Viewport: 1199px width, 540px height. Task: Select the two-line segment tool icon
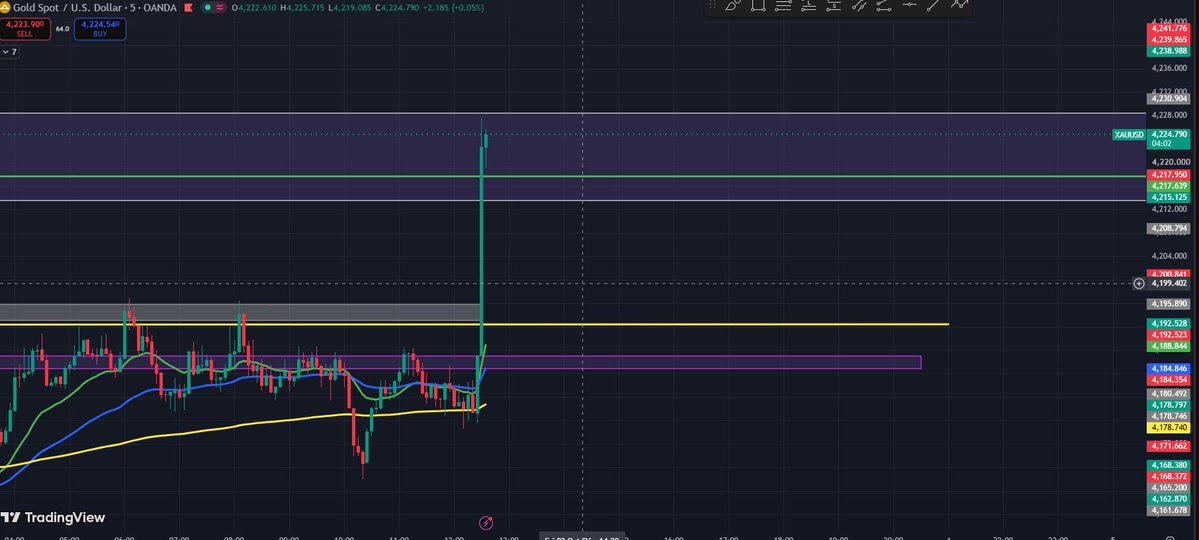coord(883,5)
